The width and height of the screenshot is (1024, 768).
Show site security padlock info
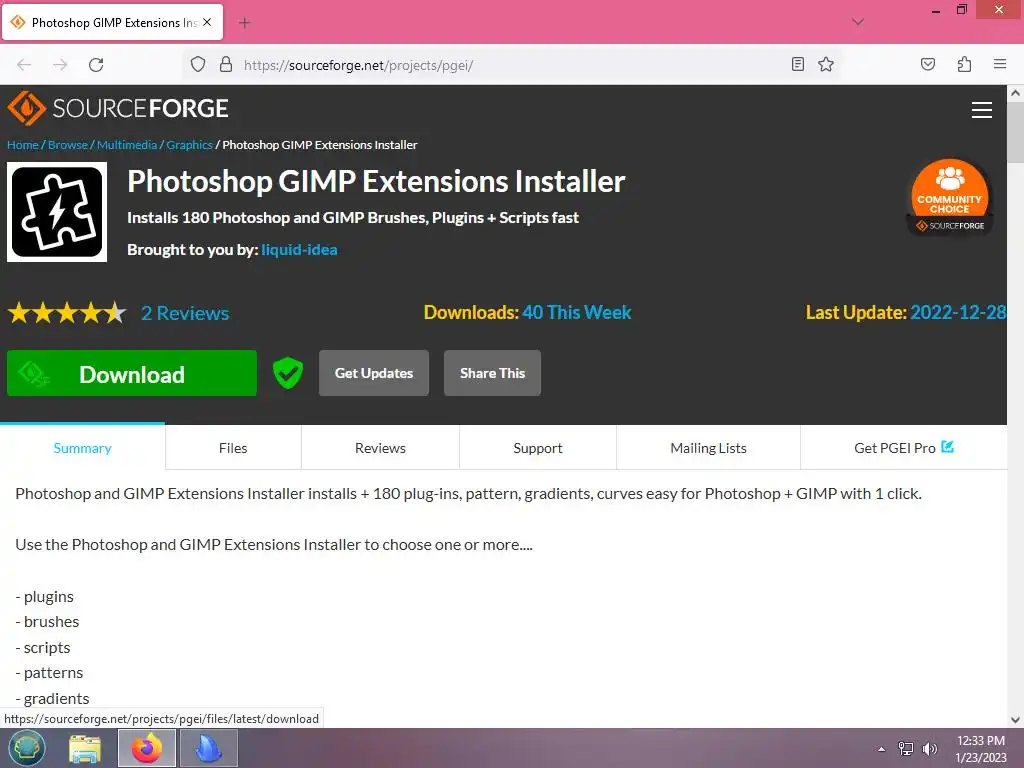pyautogui.click(x=226, y=64)
